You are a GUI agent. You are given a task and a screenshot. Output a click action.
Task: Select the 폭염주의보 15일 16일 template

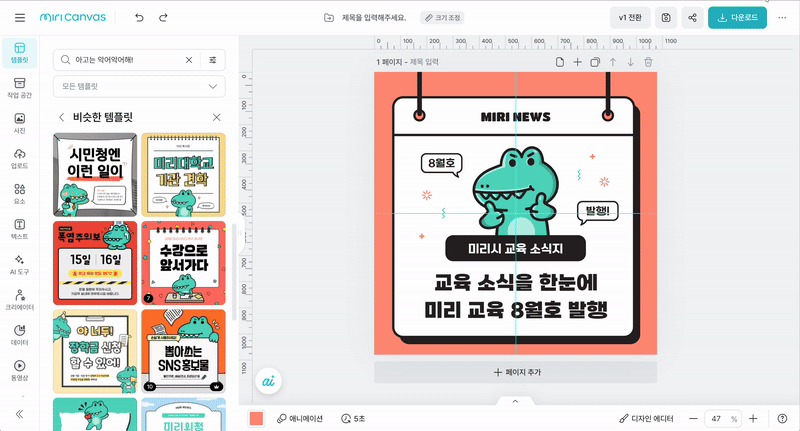[95, 263]
